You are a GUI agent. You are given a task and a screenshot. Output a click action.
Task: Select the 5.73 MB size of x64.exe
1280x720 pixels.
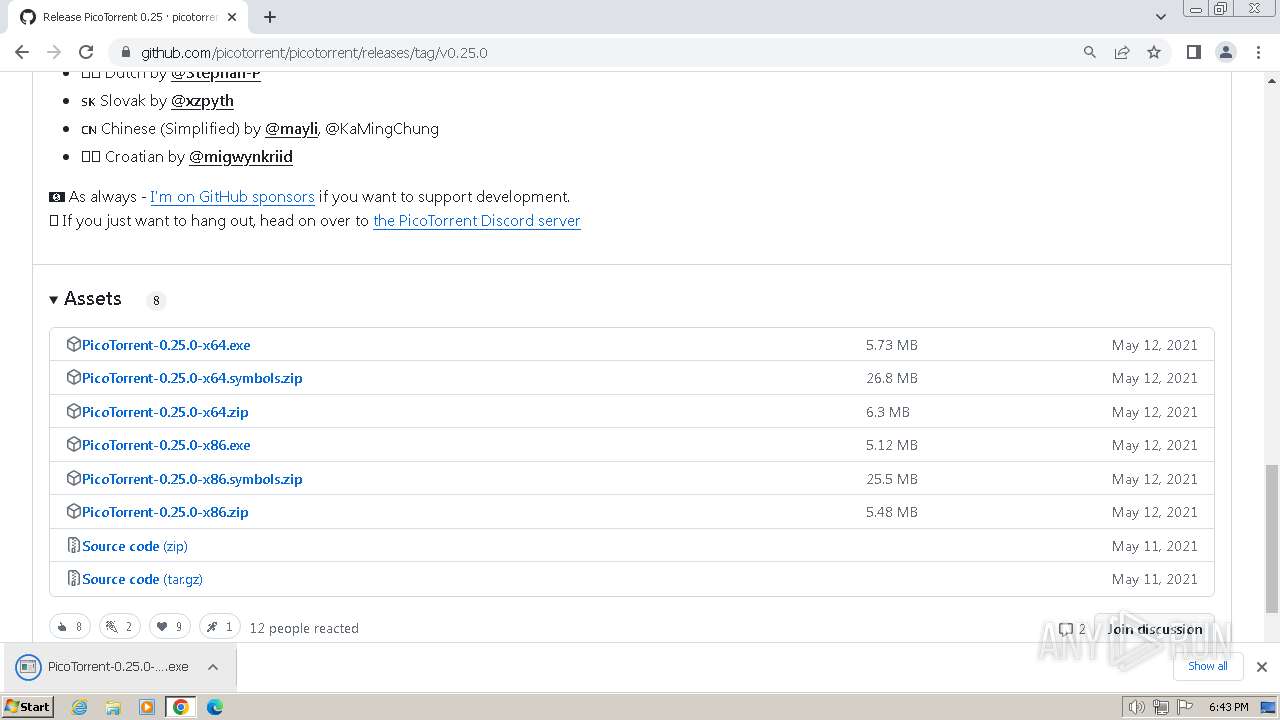click(x=892, y=345)
